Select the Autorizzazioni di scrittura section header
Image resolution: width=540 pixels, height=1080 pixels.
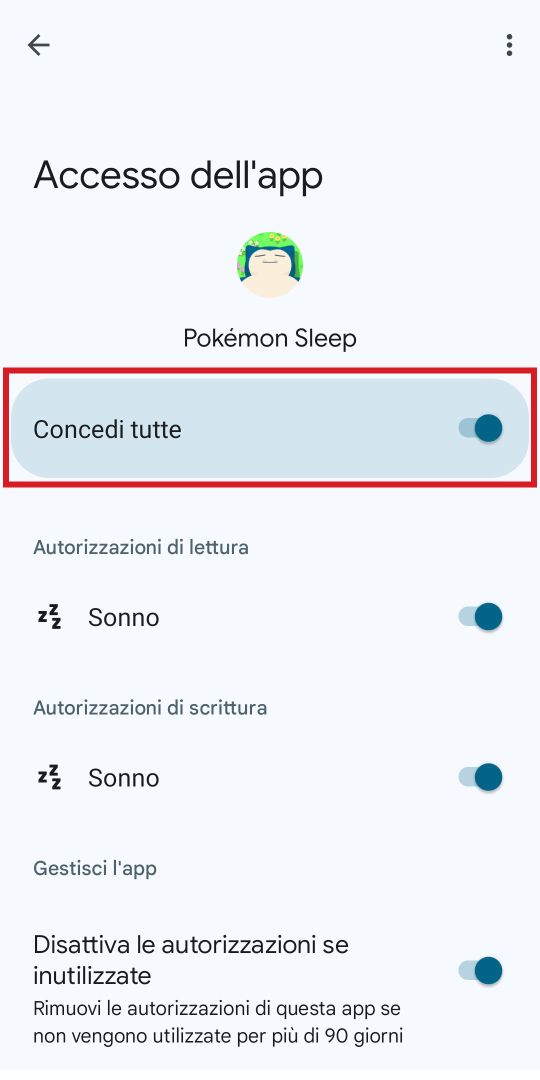point(149,707)
